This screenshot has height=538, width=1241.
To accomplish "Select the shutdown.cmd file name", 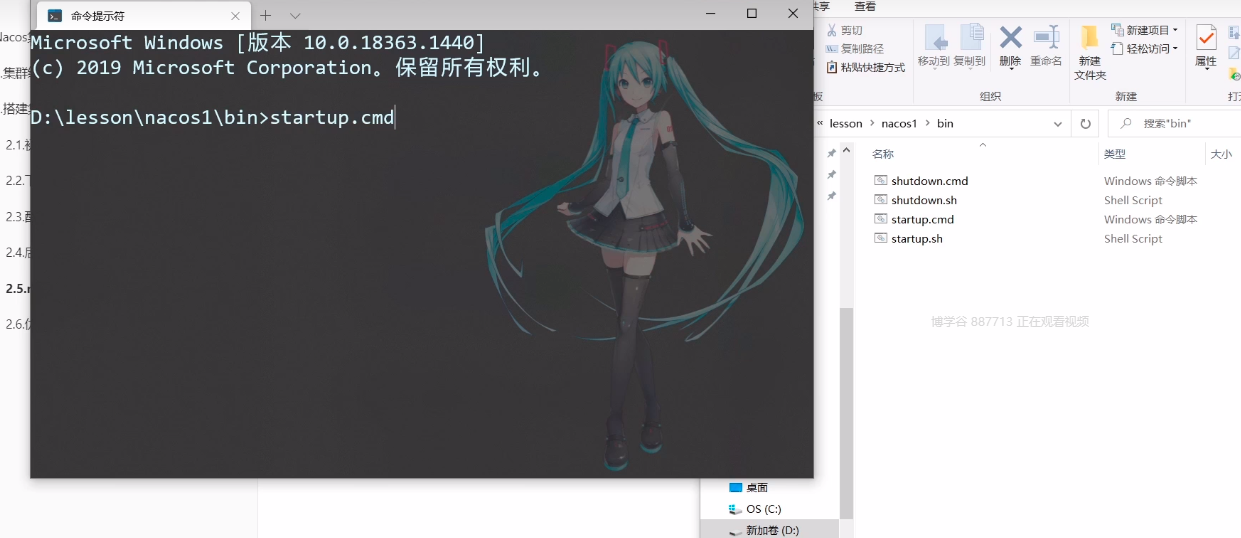I will coord(930,181).
